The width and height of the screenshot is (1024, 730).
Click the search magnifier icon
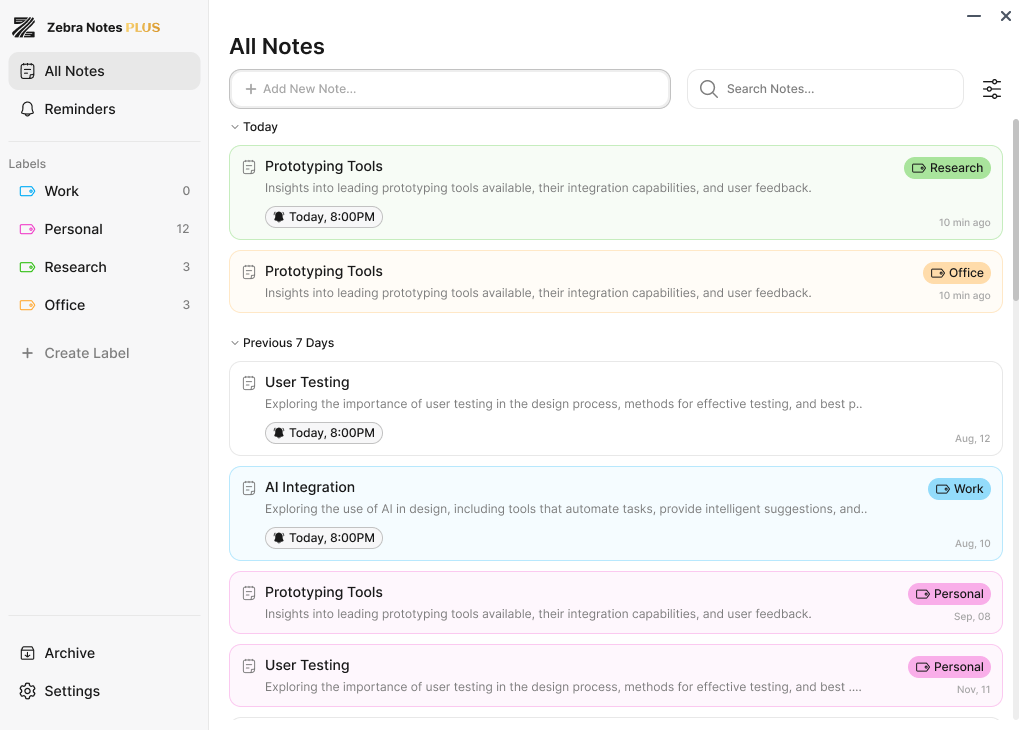709,89
